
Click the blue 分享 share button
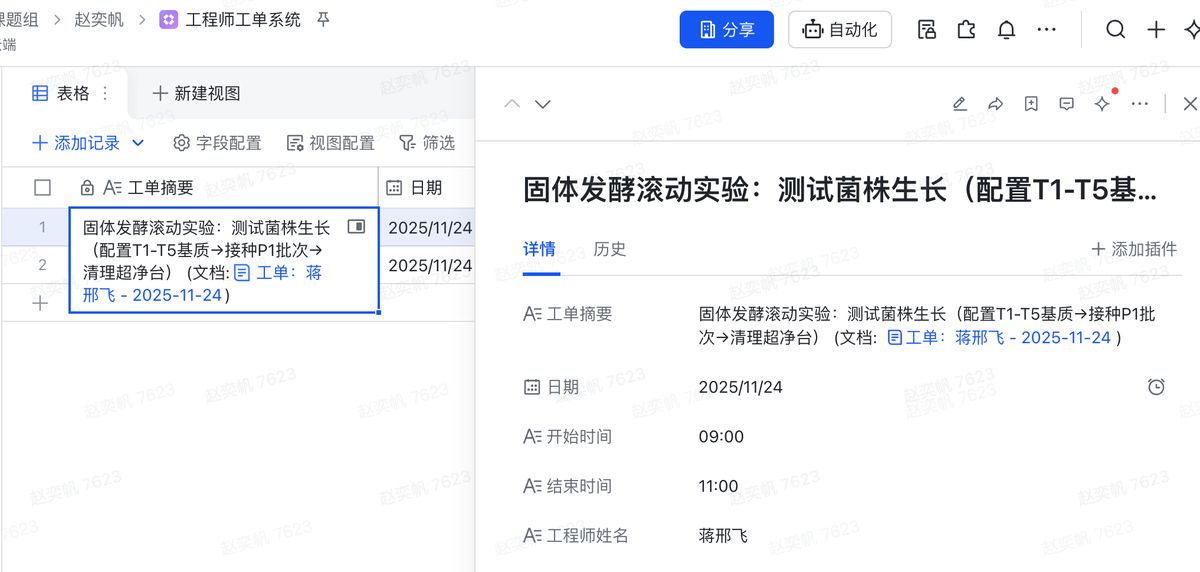(727, 30)
